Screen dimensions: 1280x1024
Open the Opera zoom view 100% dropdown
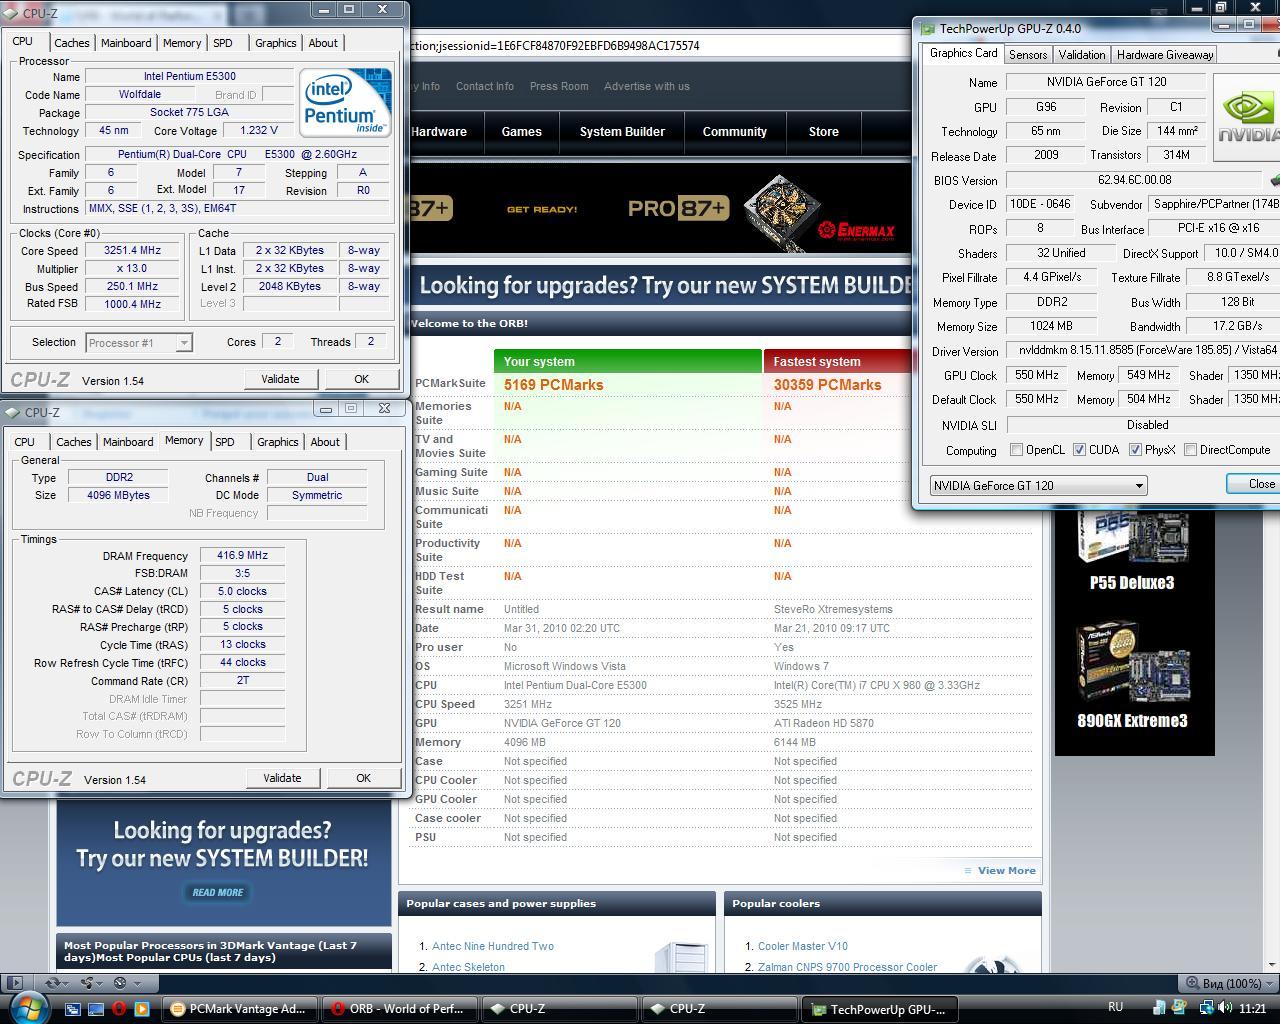(x=1229, y=983)
